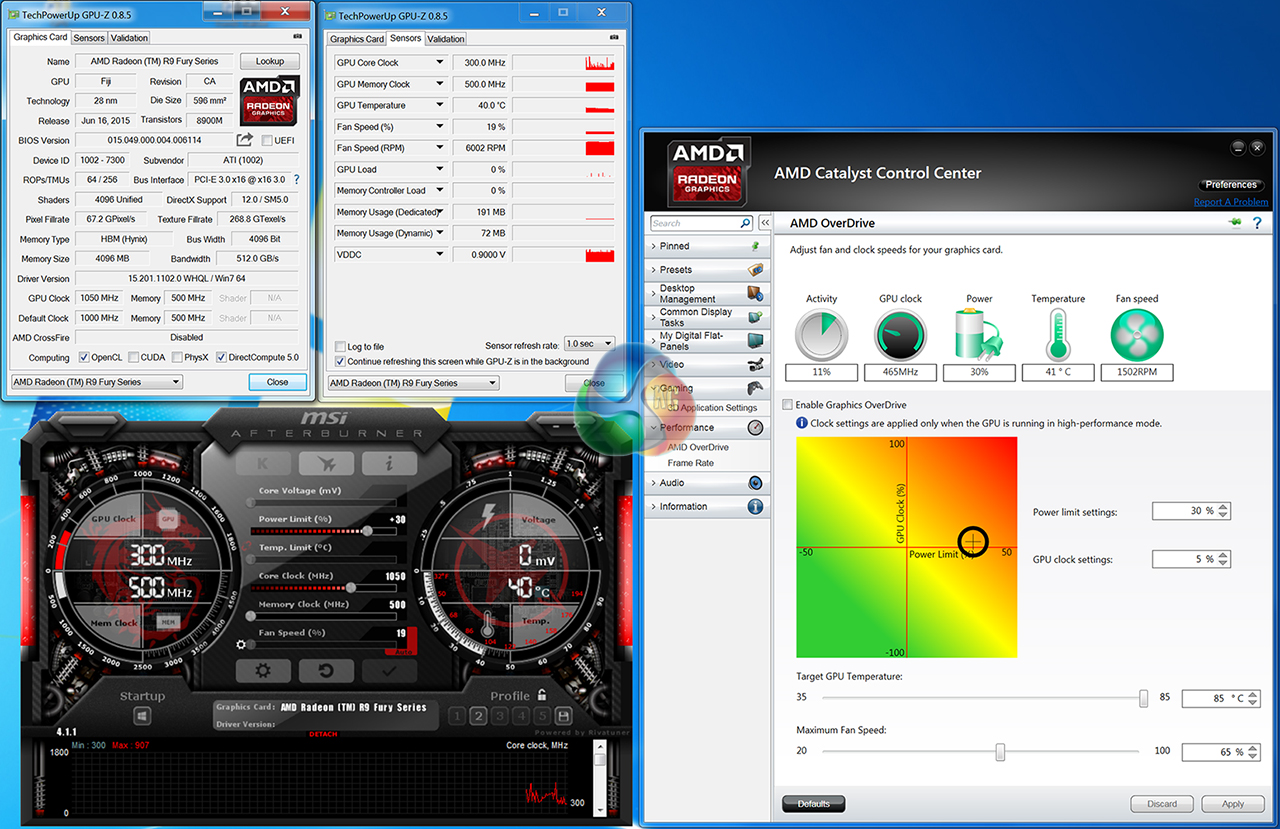Viewport: 1280px width, 829px height.
Task: Open the graphics card selector in GPU-Z Graphics Card window
Action: 97,382
